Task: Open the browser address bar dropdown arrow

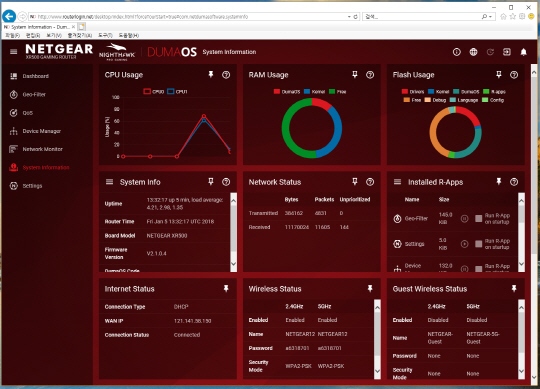Action: point(349,17)
